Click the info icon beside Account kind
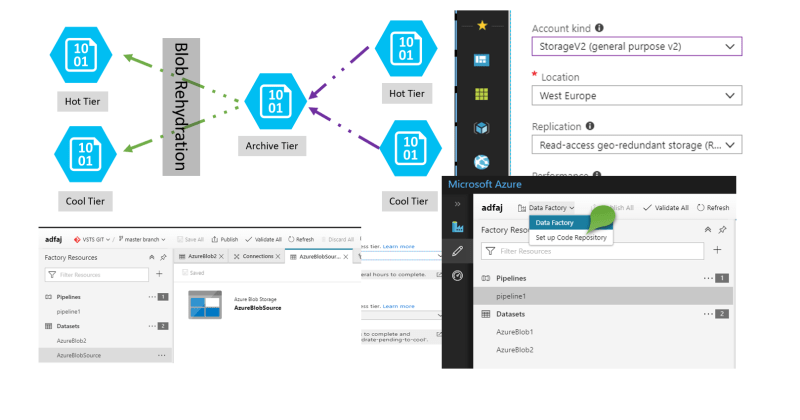The image size is (800, 420). pos(598,28)
